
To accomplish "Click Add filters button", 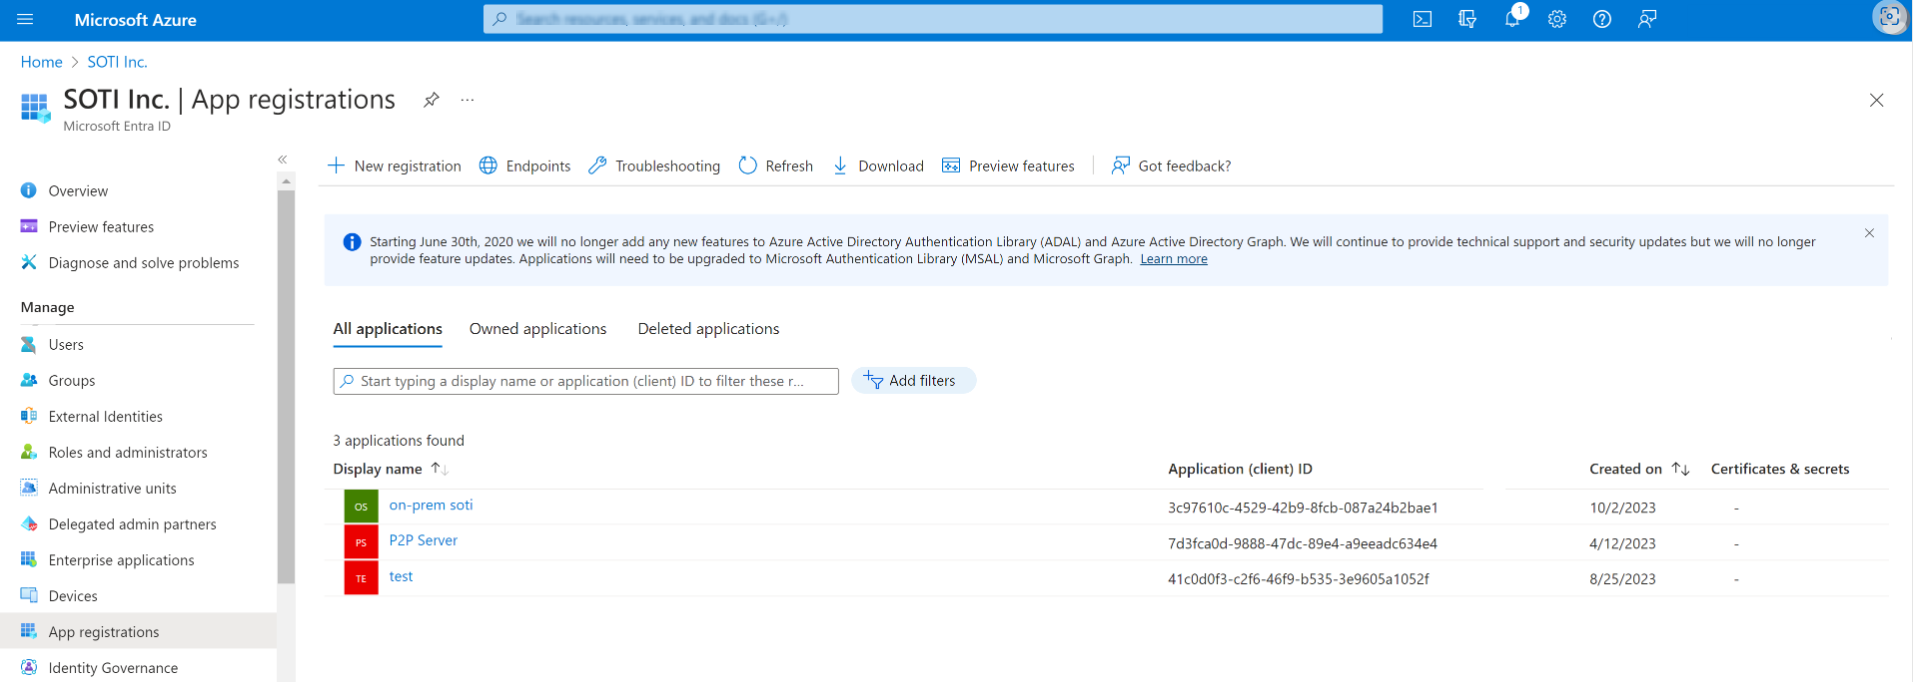I will 913,381.
